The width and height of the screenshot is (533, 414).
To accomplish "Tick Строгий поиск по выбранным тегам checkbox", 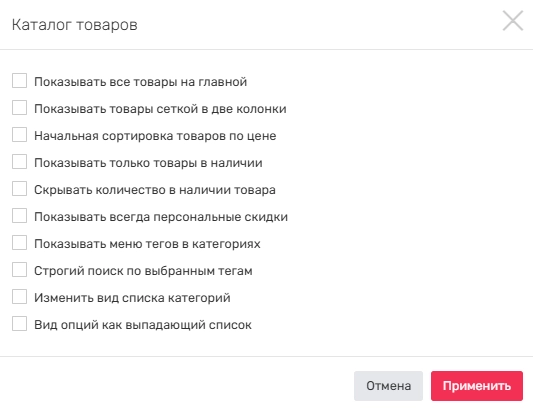I will coord(19,270).
